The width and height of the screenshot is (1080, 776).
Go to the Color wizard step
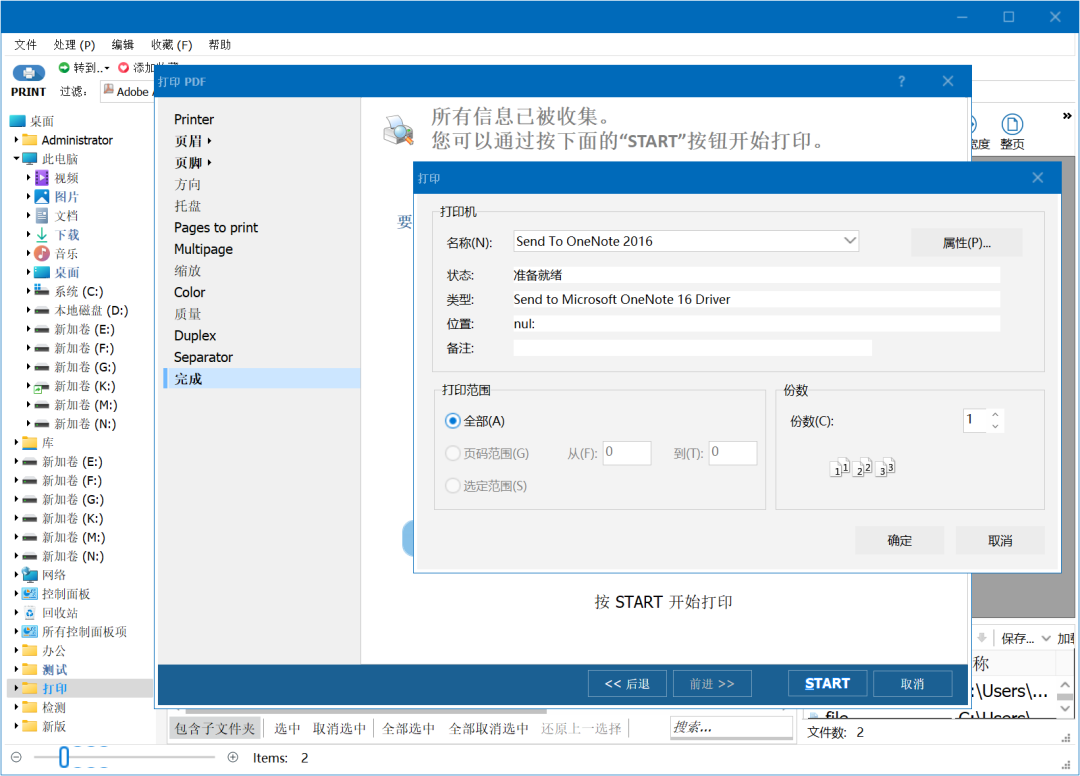click(x=189, y=292)
